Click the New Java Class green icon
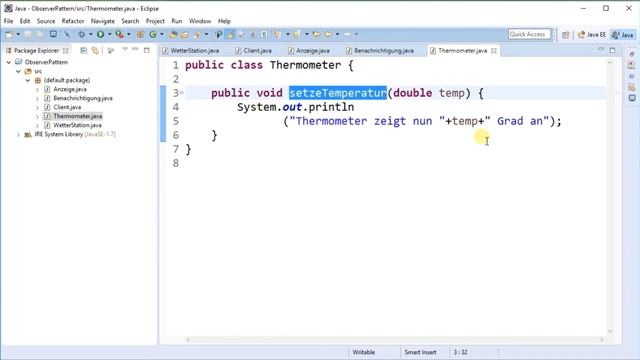640x360 pixels. [153, 35]
